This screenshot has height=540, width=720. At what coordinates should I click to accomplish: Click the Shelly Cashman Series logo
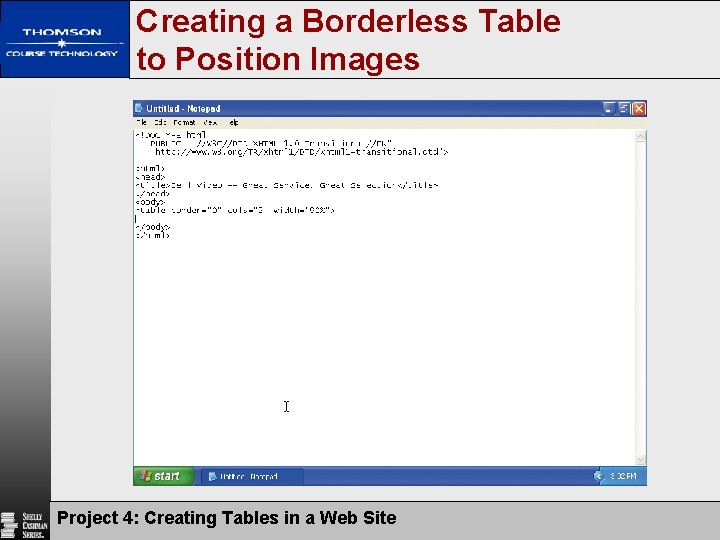pyautogui.click(x=25, y=525)
